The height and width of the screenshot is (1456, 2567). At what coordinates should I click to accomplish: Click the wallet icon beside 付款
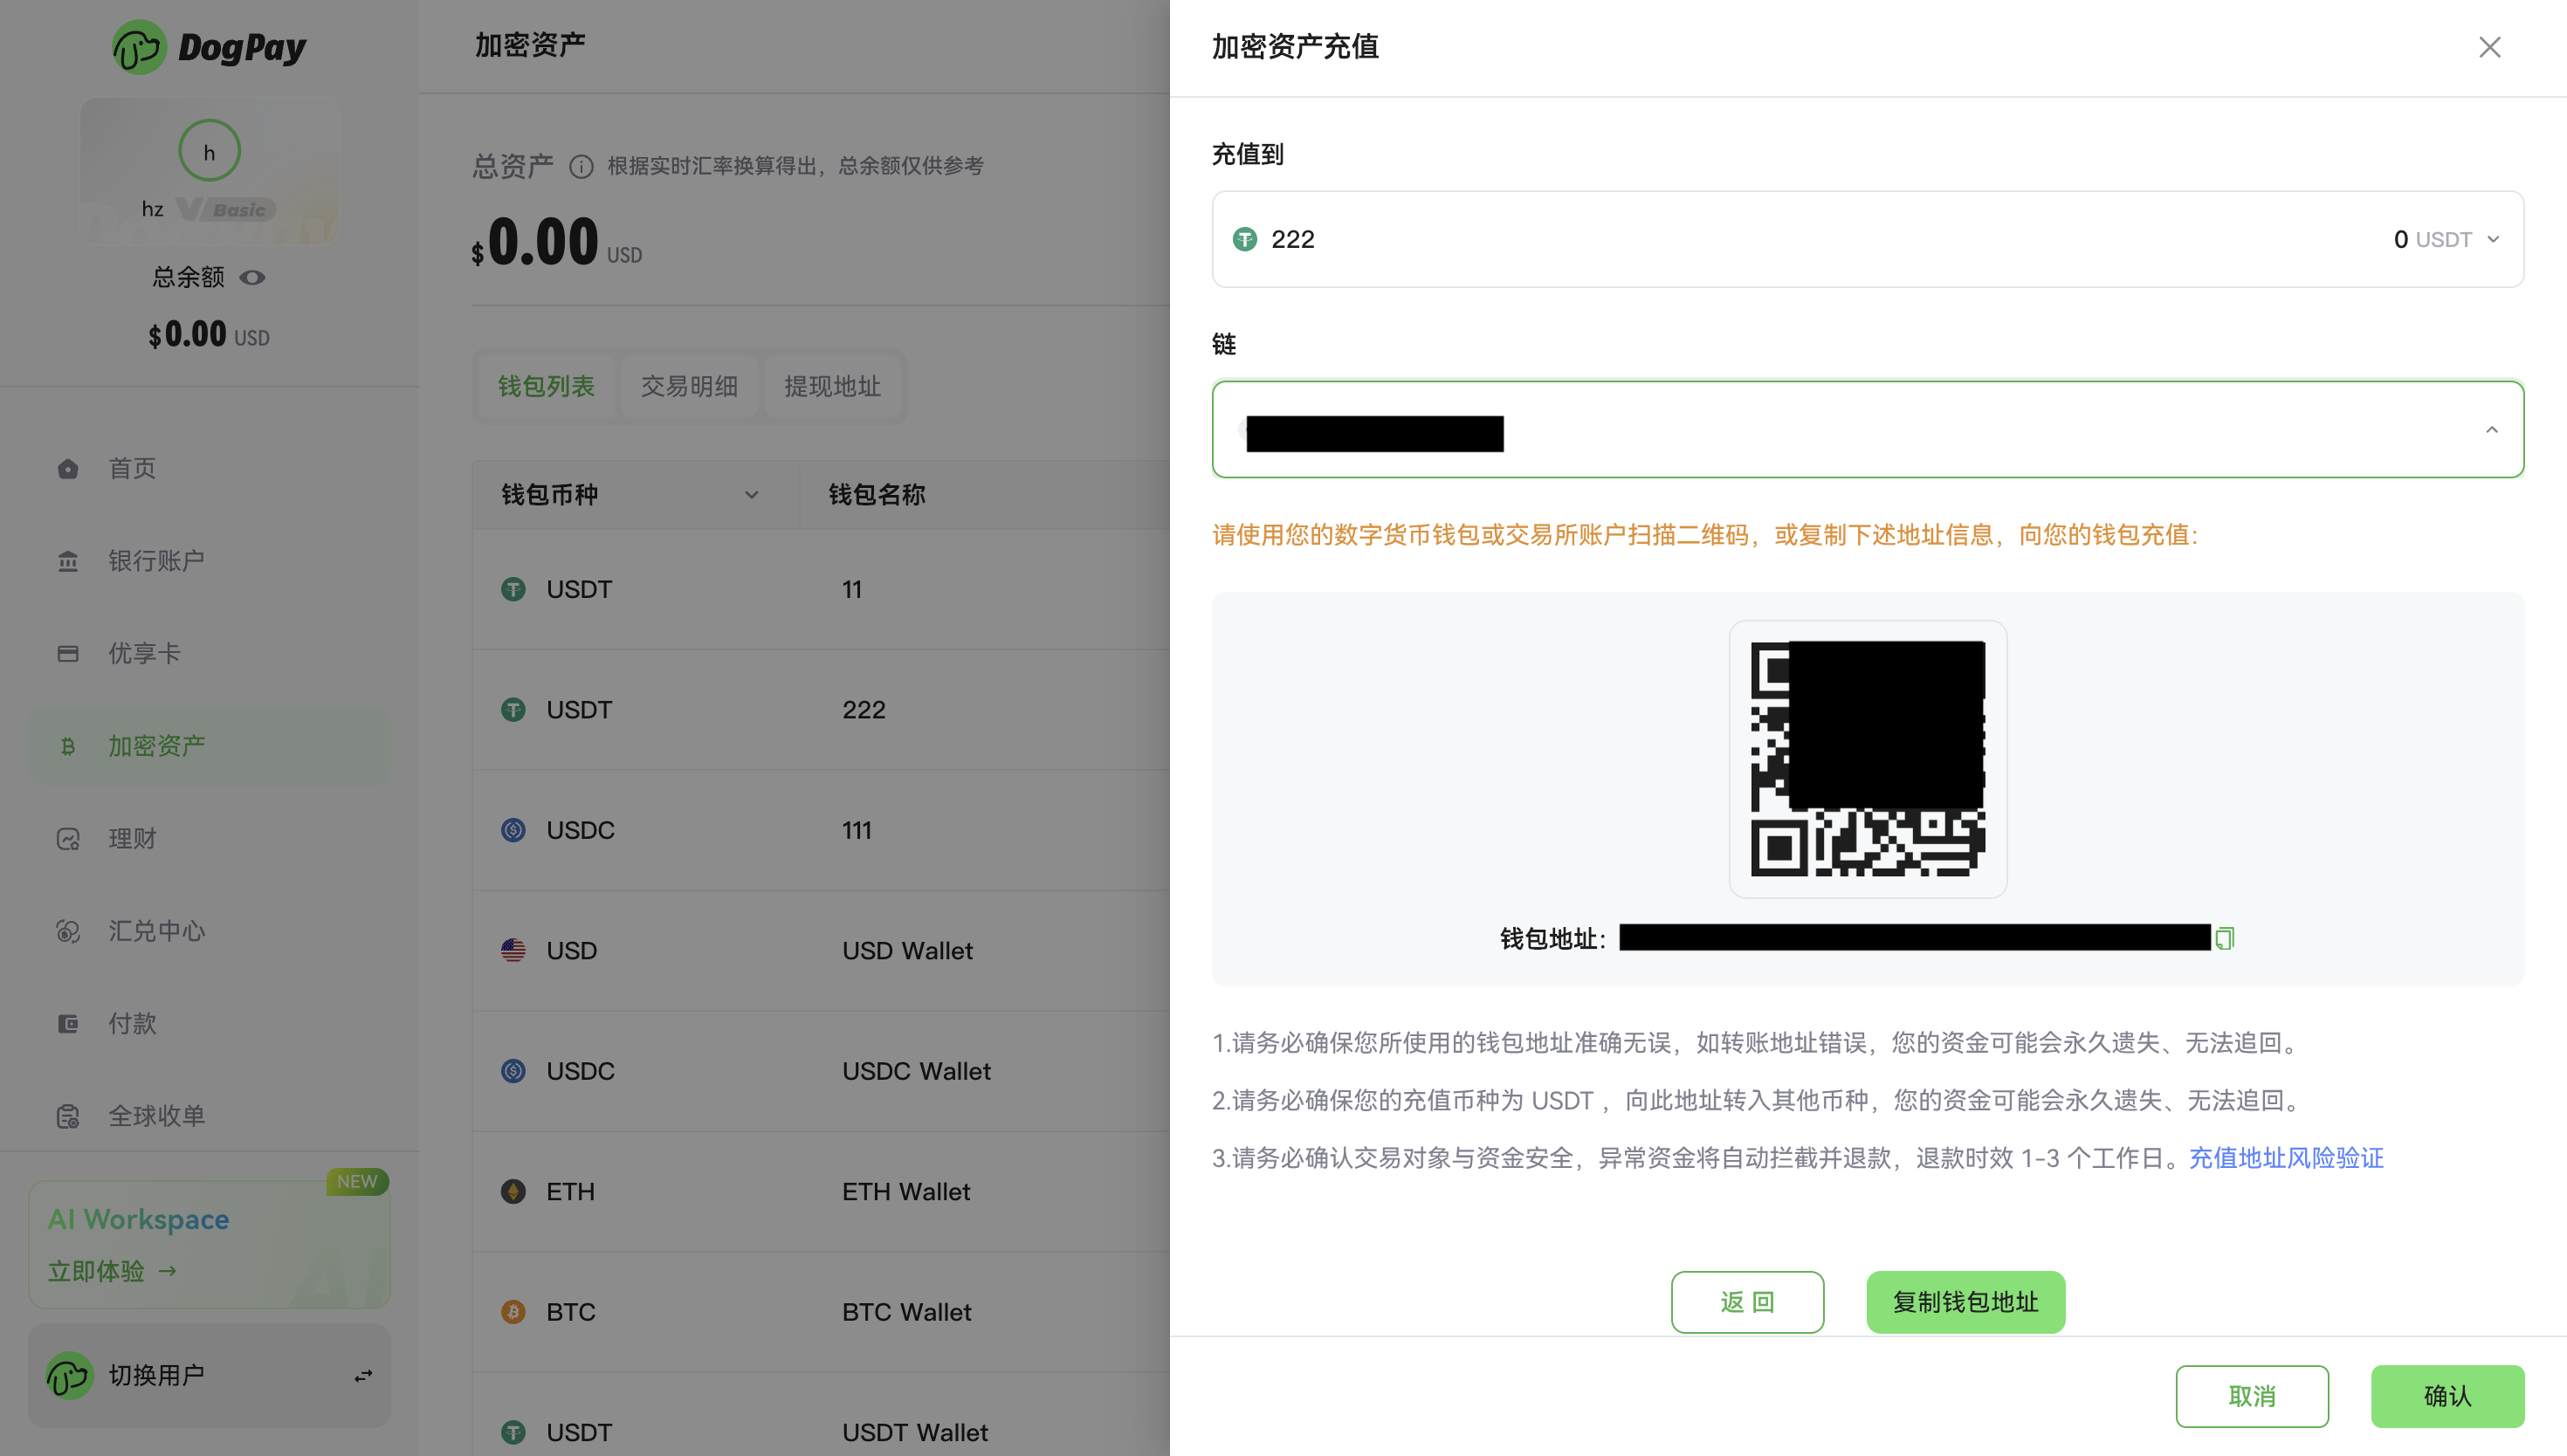point(68,1023)
